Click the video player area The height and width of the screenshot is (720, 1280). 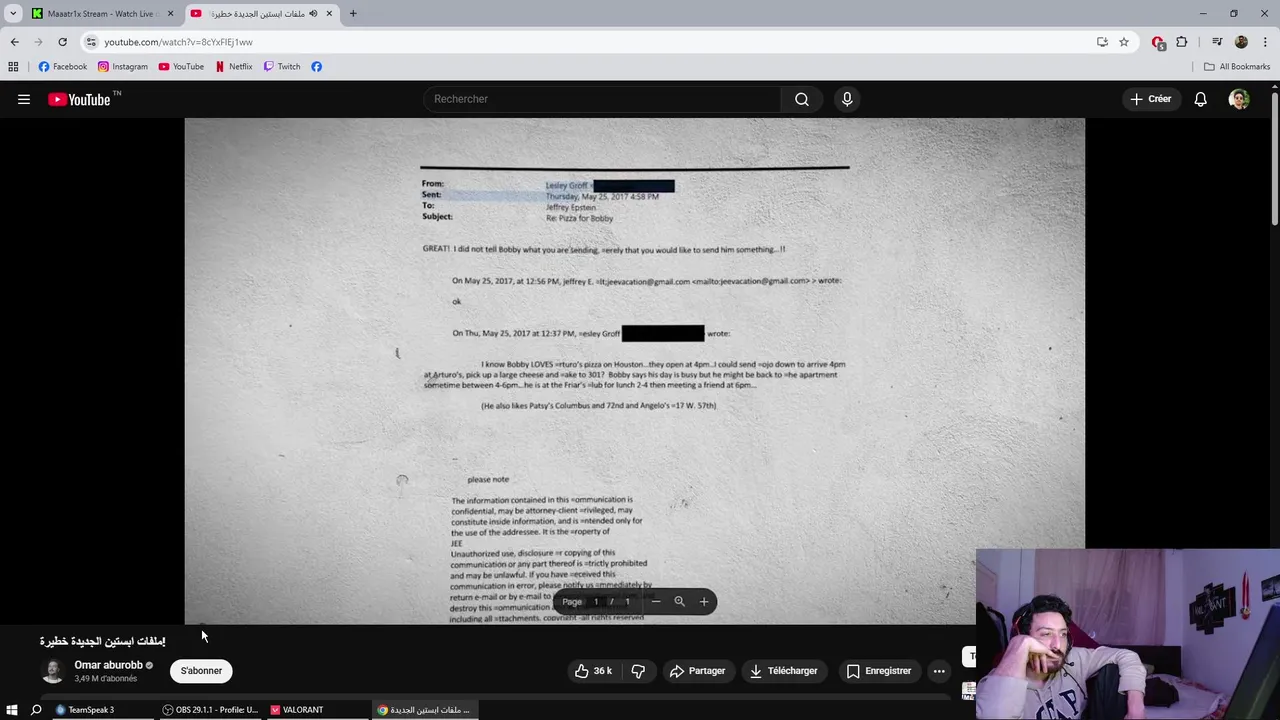tap(634, 371)
